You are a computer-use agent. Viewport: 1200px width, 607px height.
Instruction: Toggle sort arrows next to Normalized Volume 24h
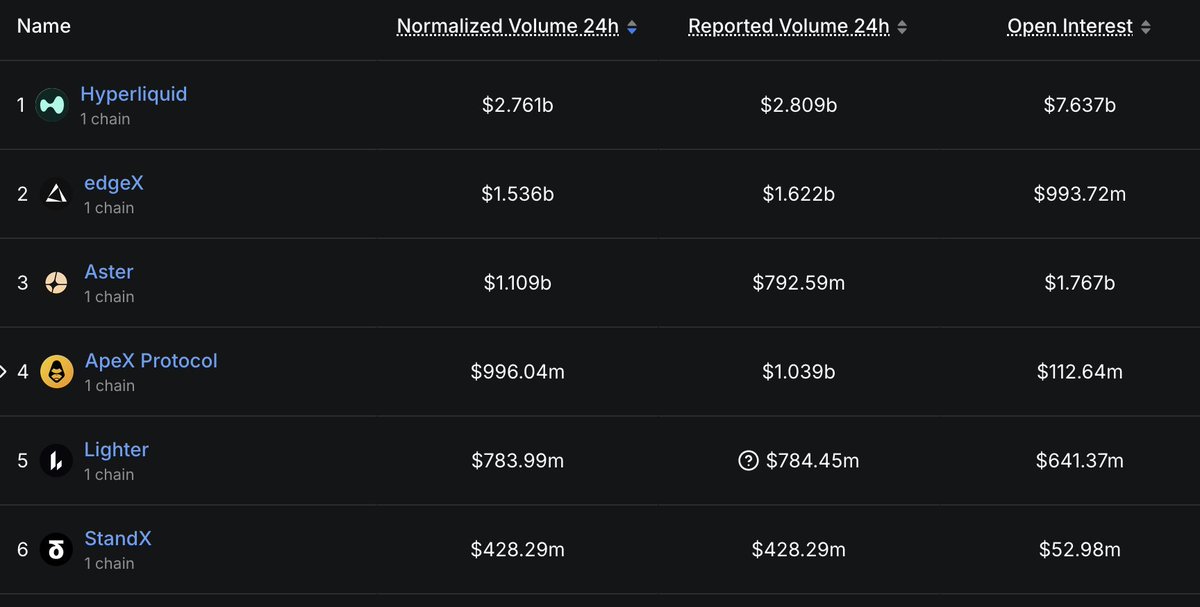(632, 28)
